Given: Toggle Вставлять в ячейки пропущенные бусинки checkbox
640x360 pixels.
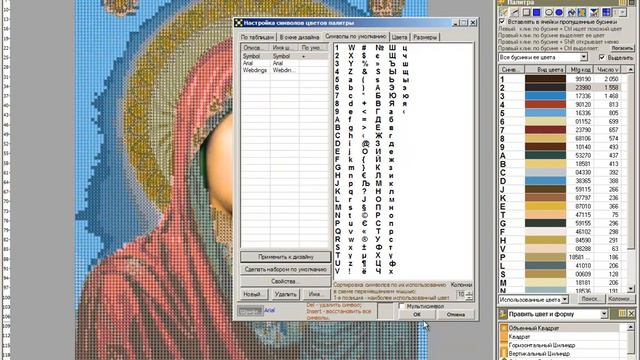Looking at the screenshot, I should [502, 22].
